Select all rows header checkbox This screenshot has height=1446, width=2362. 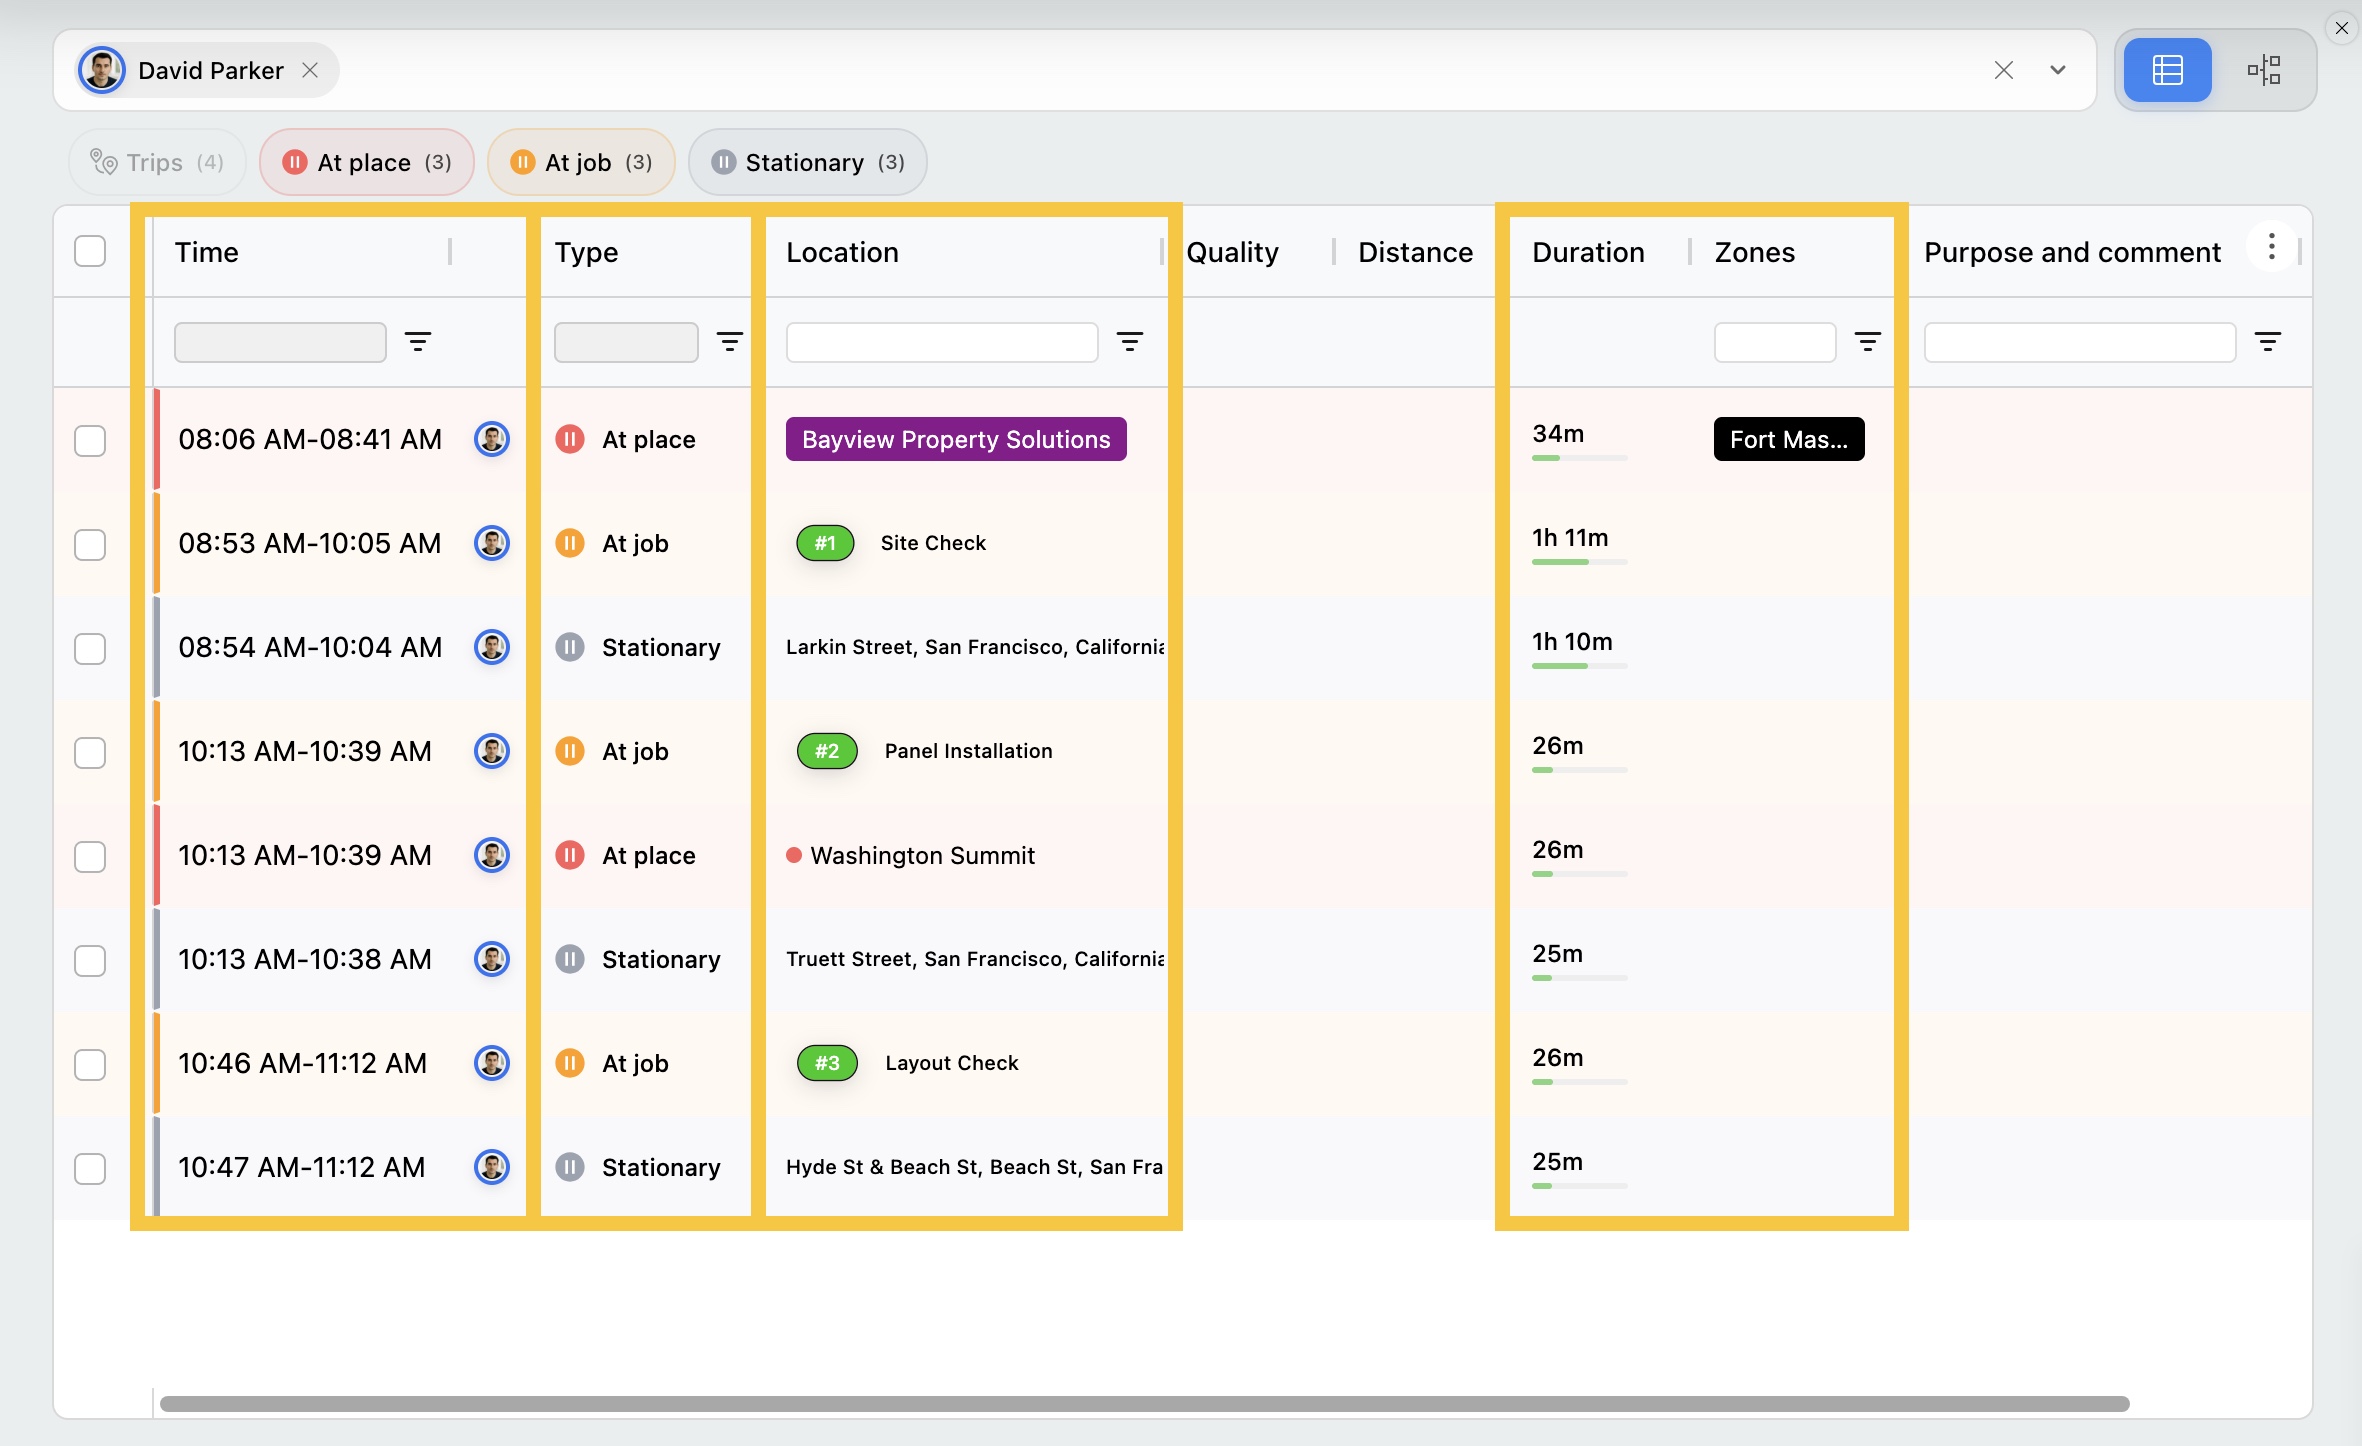[x=90, y=251]
